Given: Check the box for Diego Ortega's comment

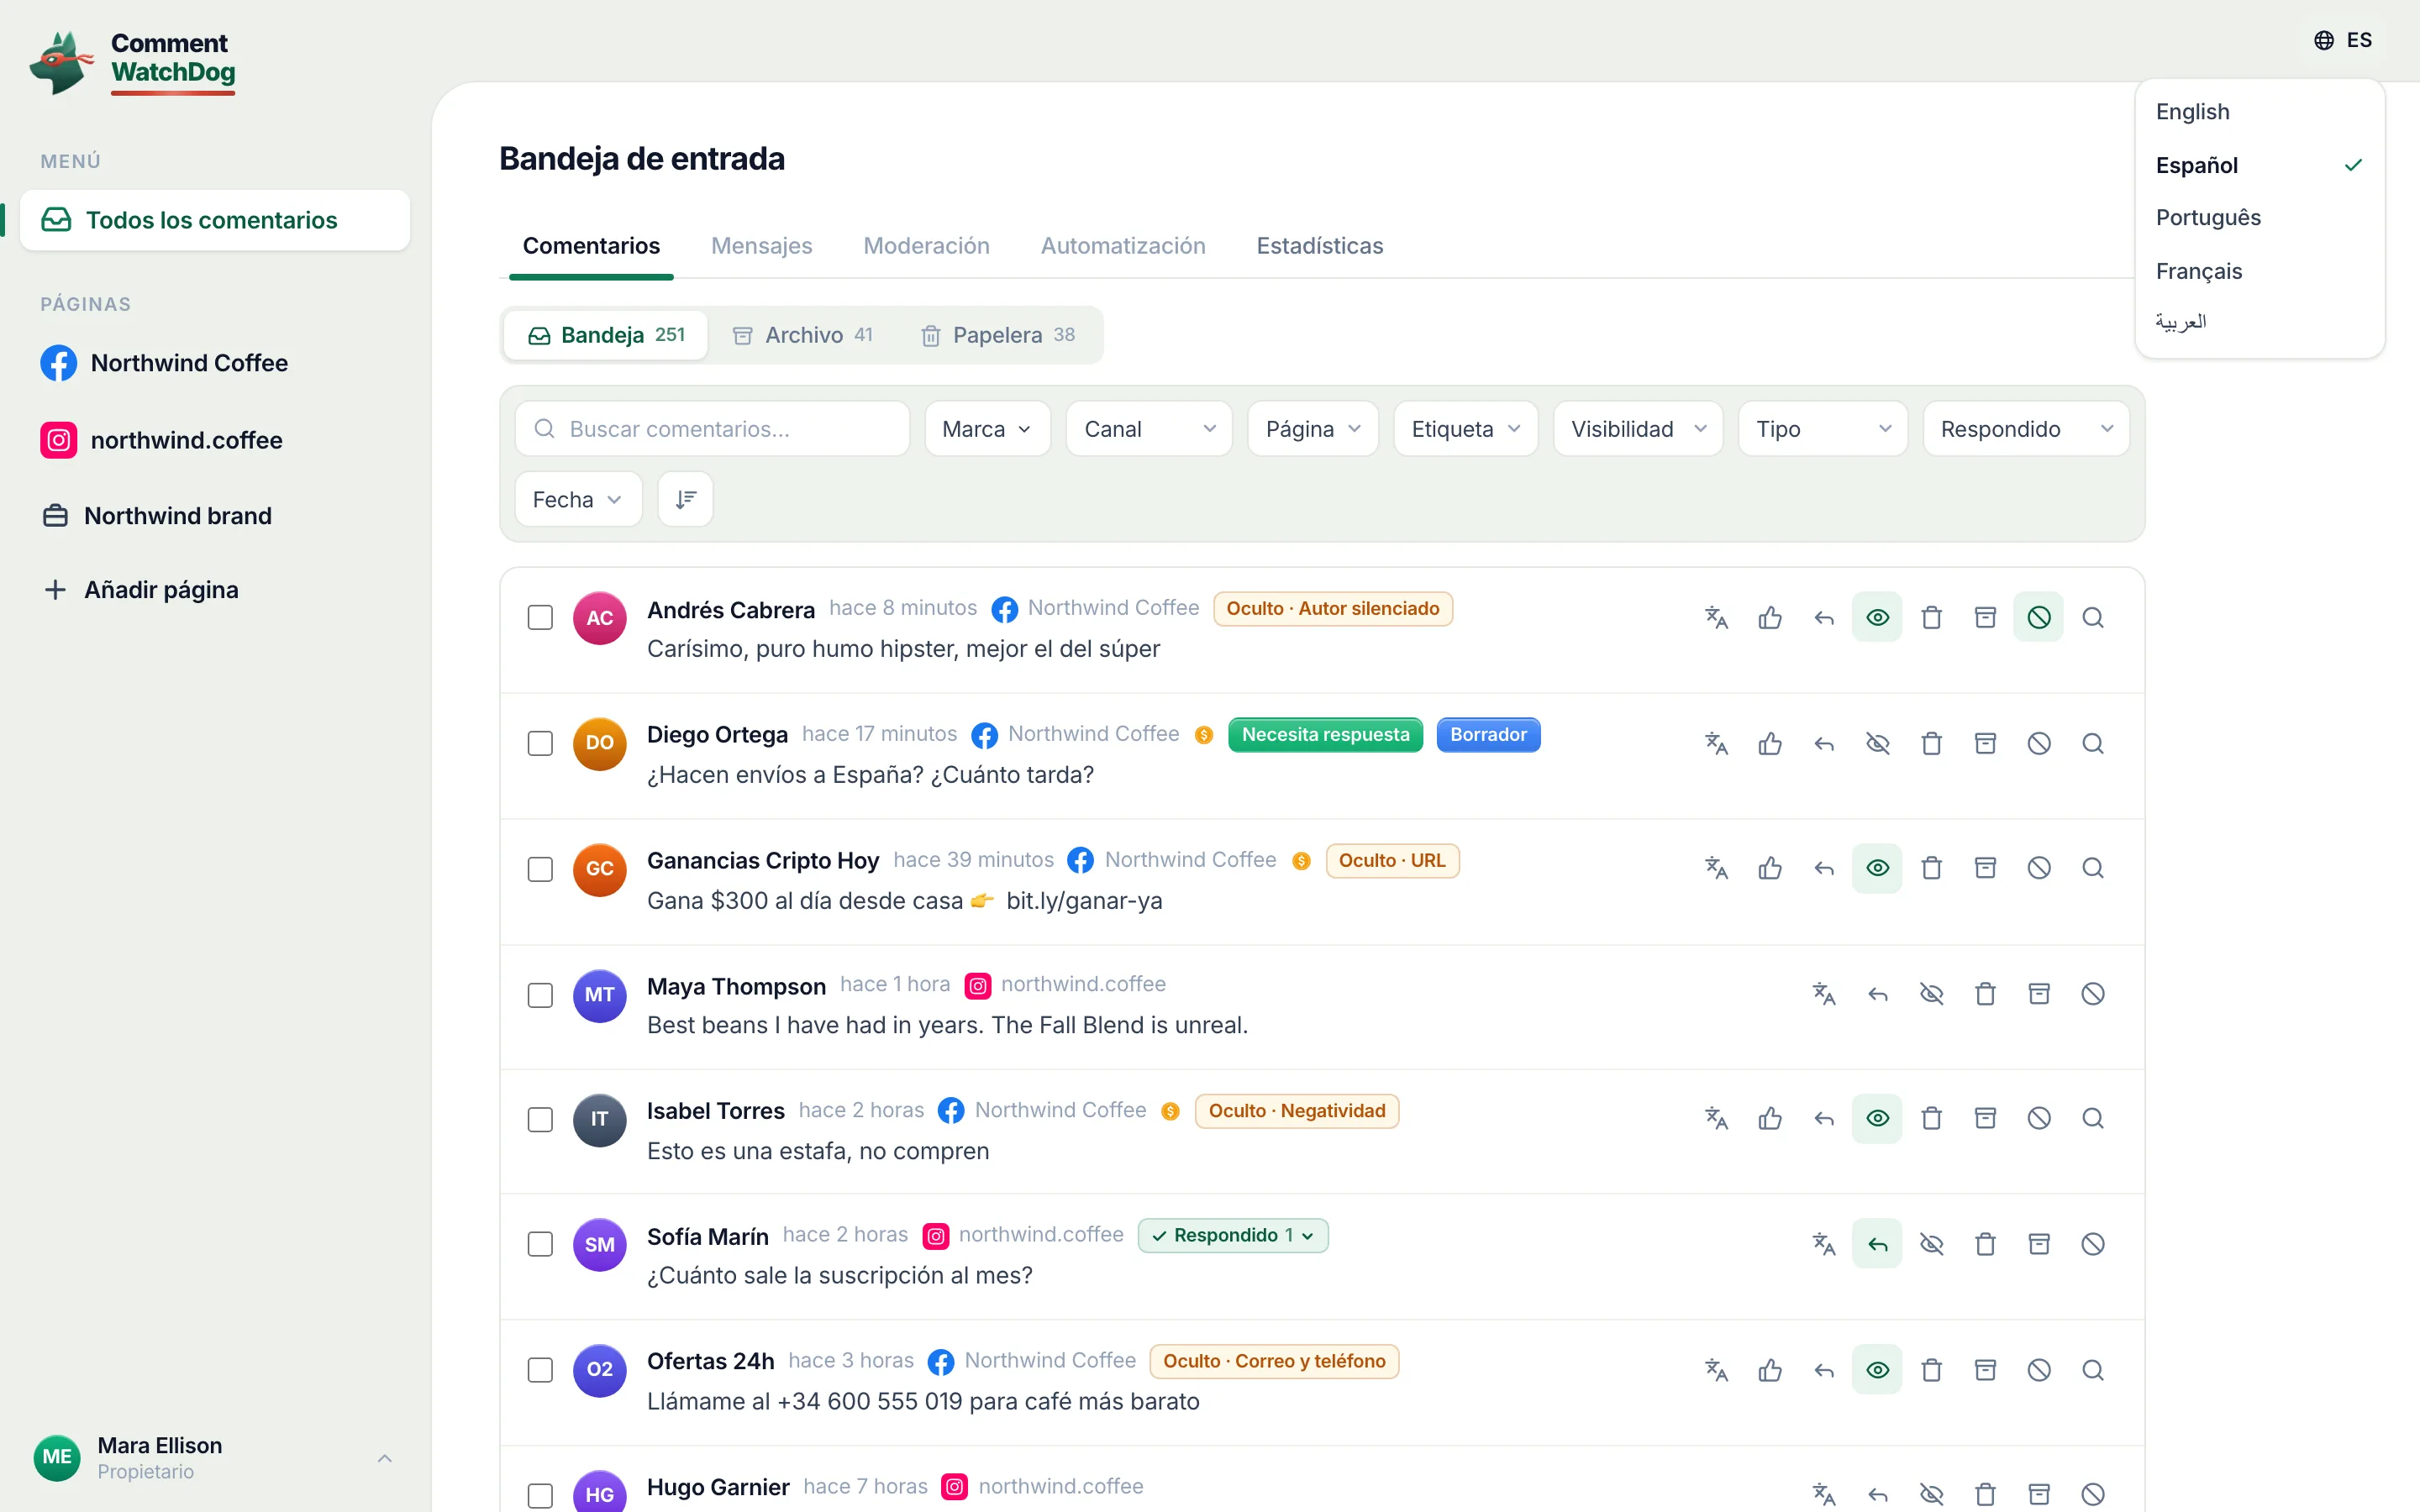Looking at the screenshot, I should (540, 744).
